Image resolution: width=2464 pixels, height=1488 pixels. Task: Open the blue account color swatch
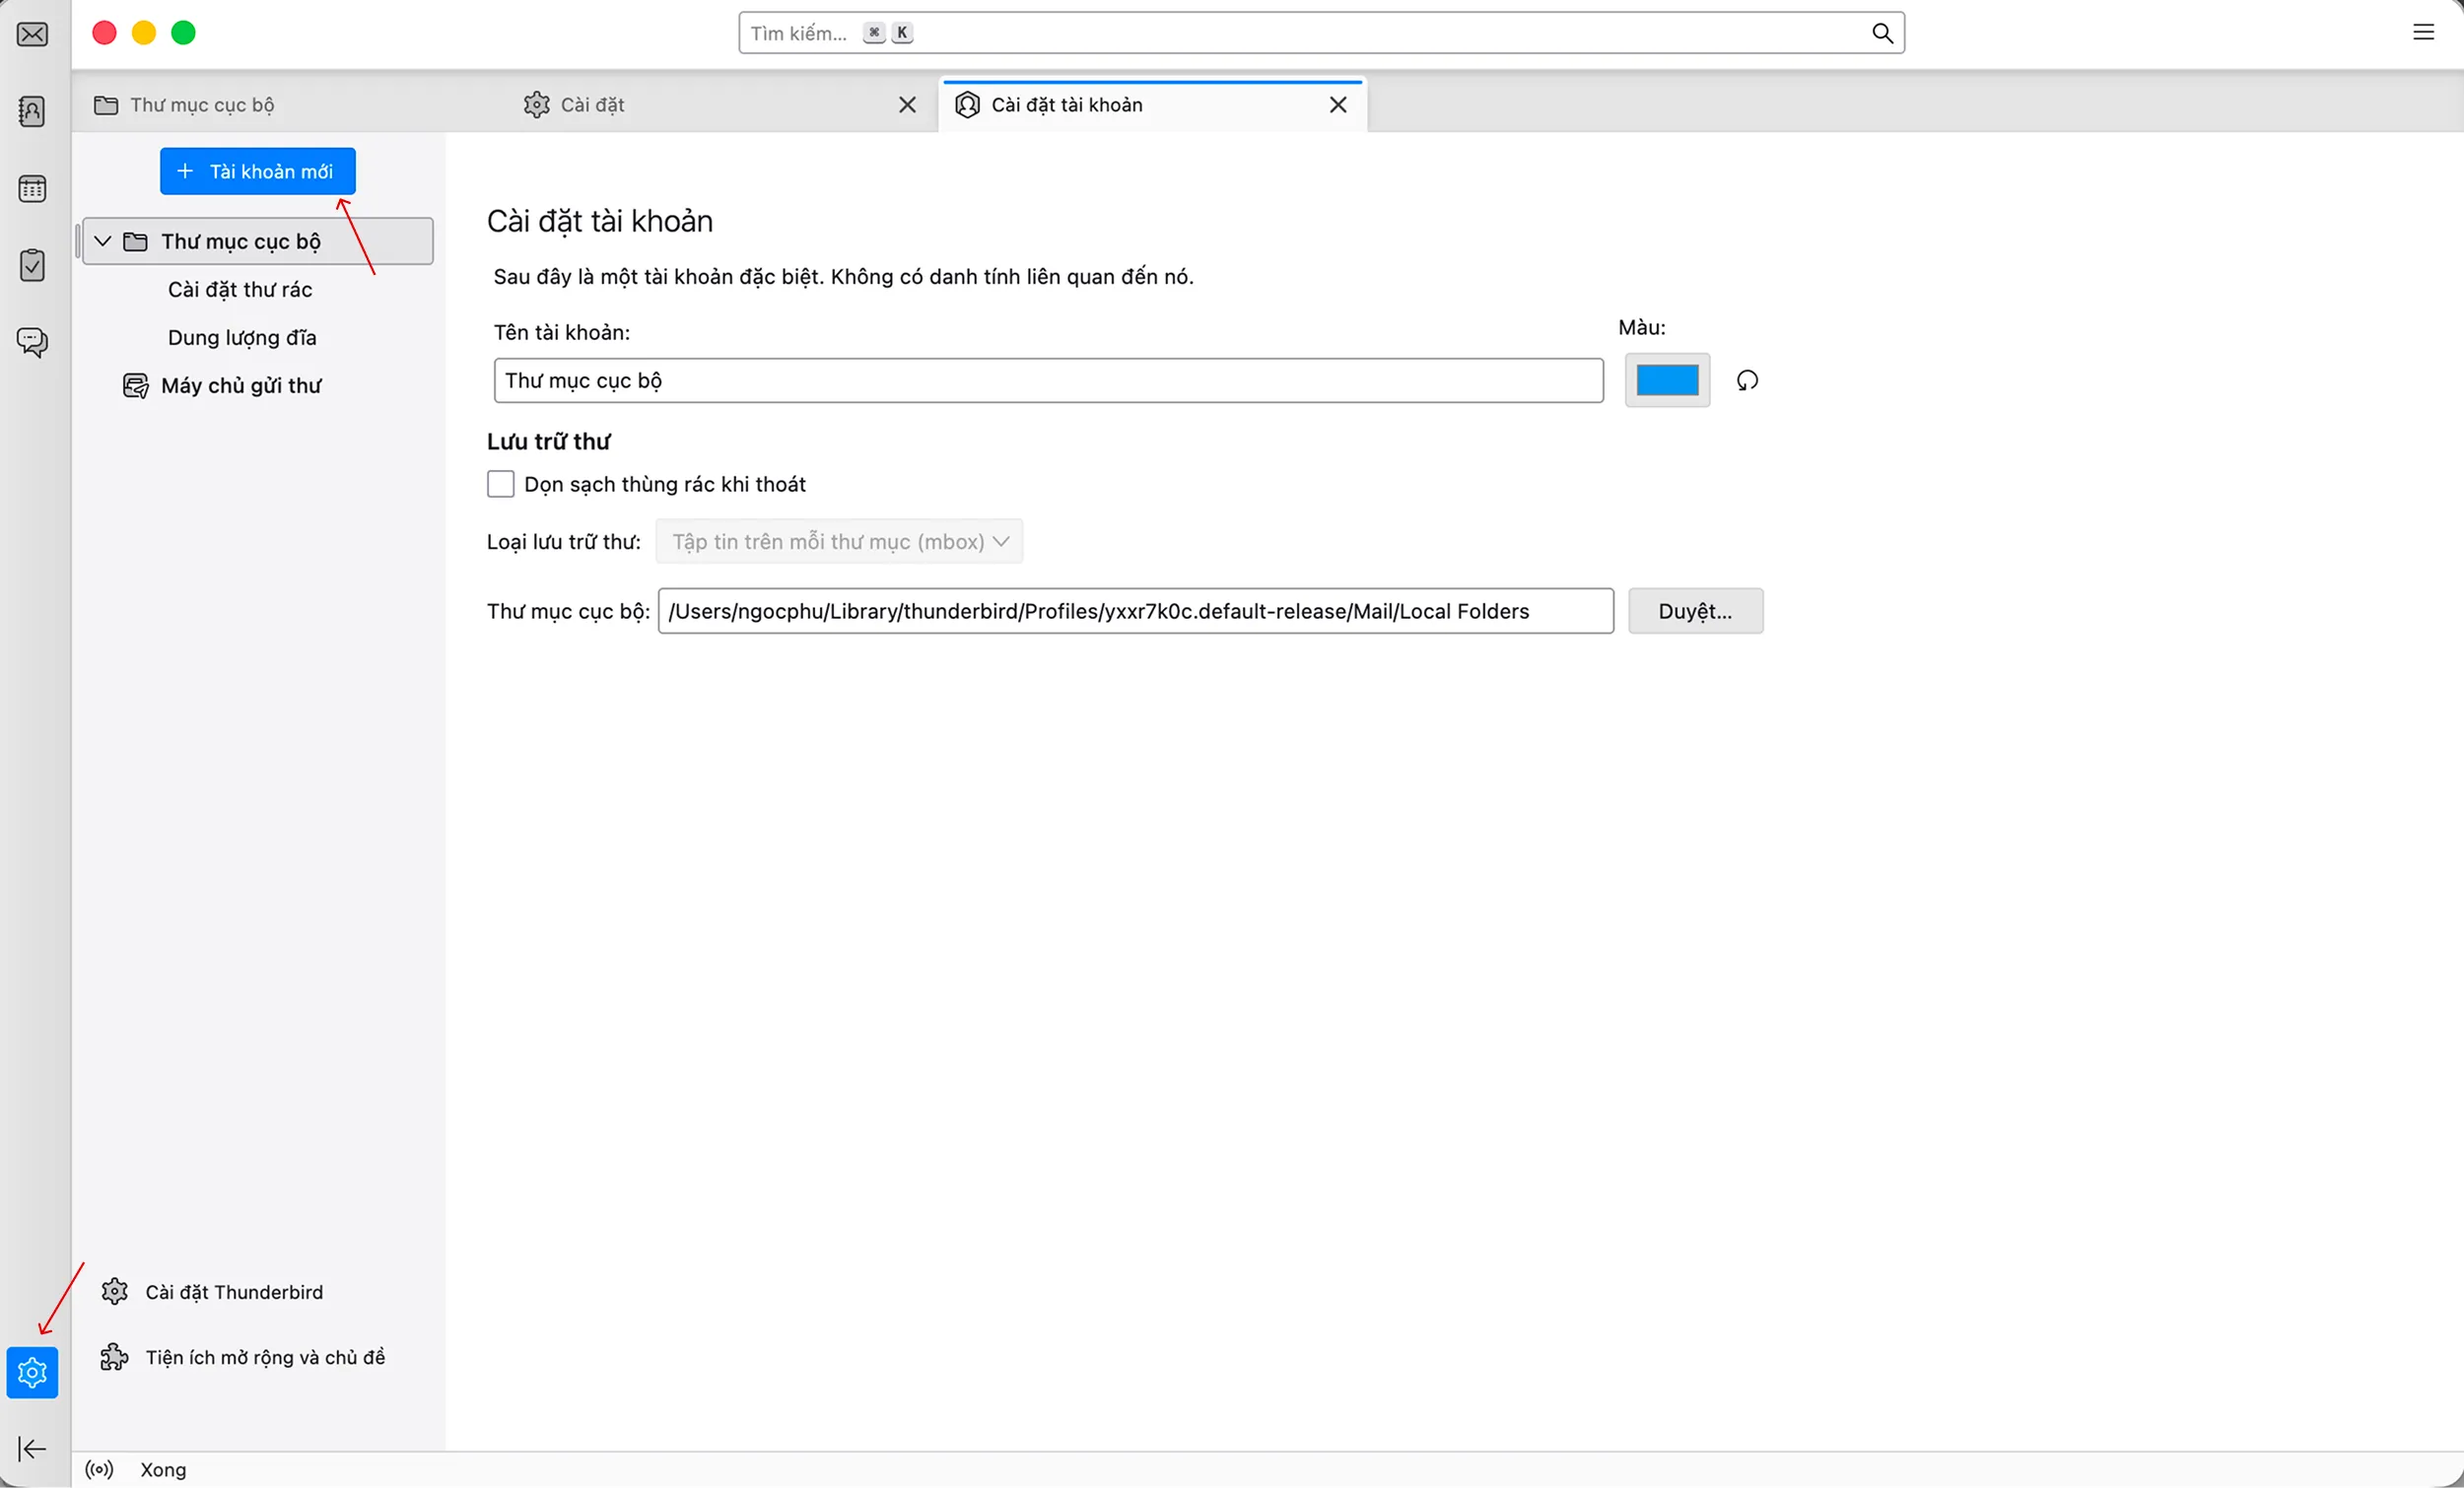[1667, 380]
